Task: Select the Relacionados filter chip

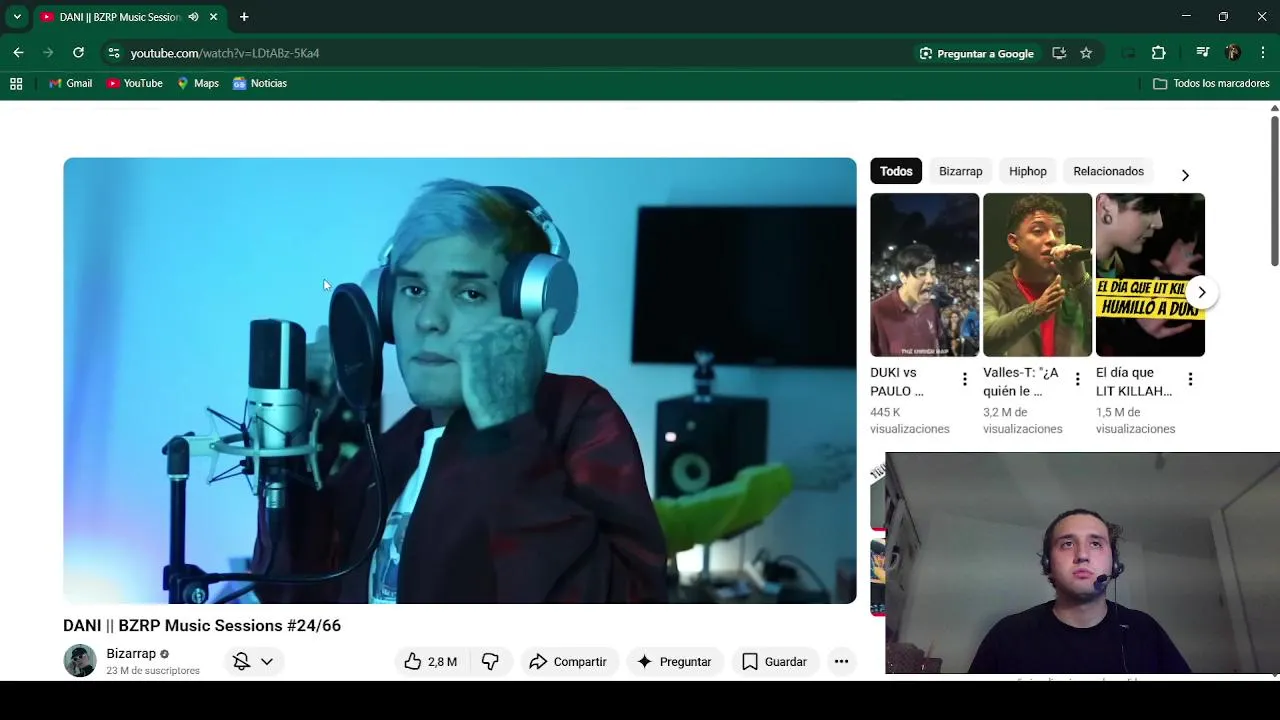Action: (1108, 171)
